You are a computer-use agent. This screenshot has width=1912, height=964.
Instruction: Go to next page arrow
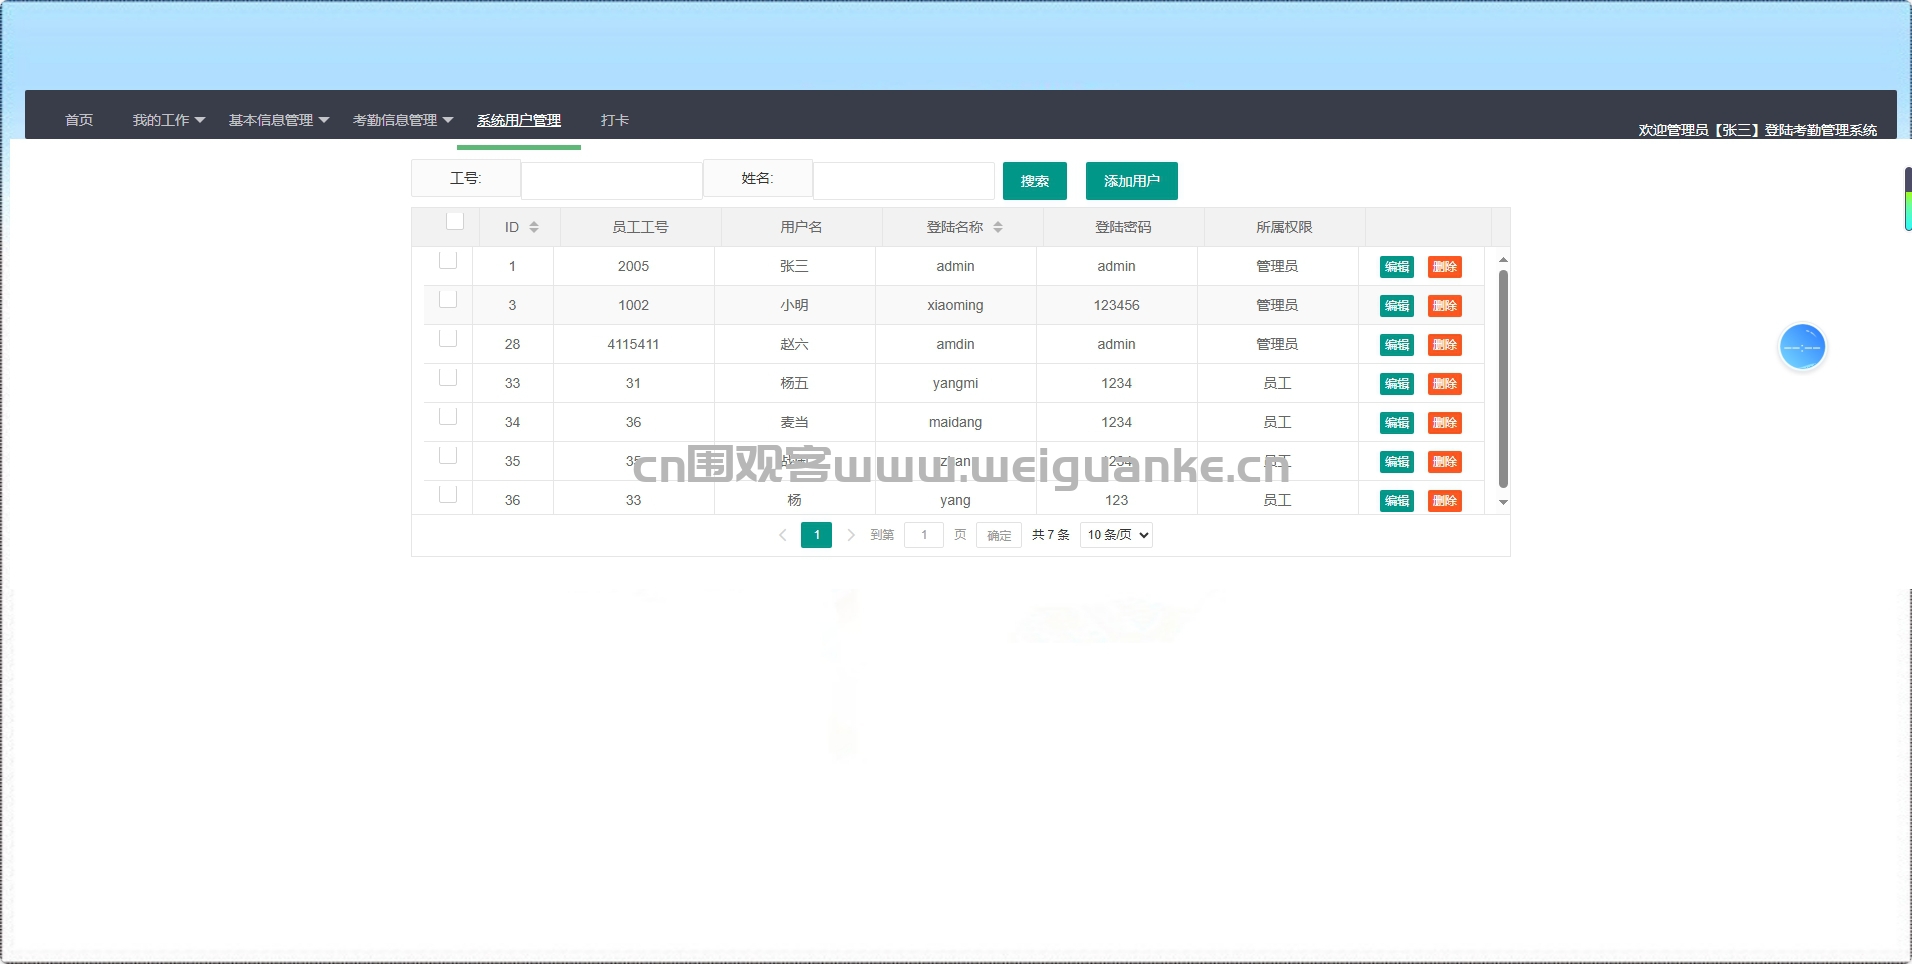coord(851,535)
